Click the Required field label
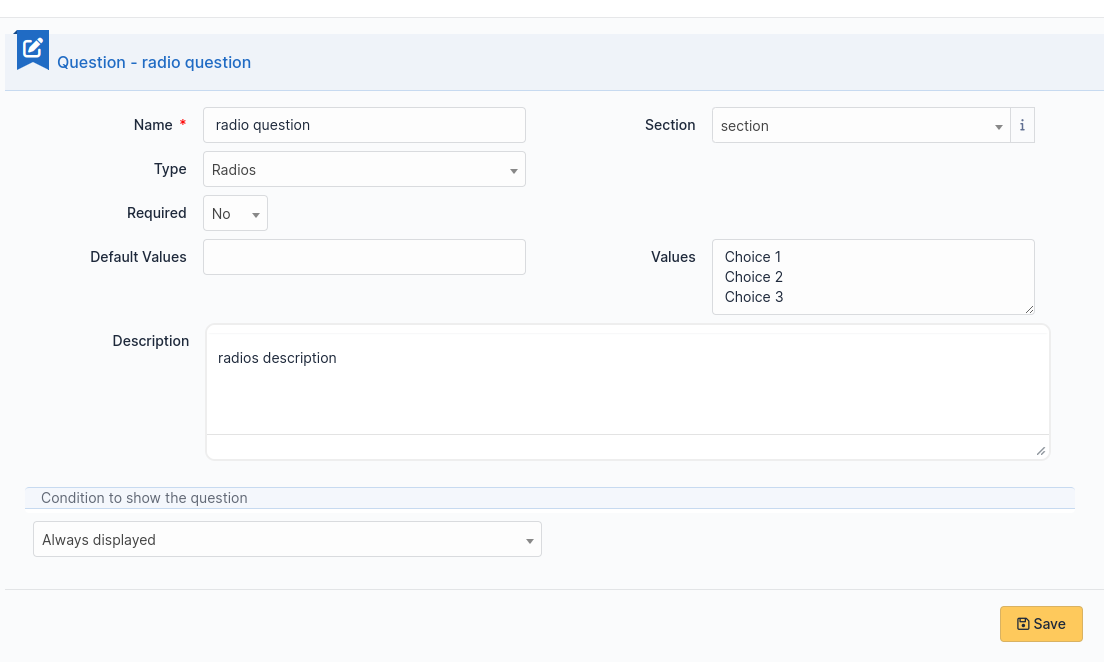This screenshot has height=662, width=1104. (156, 213)
